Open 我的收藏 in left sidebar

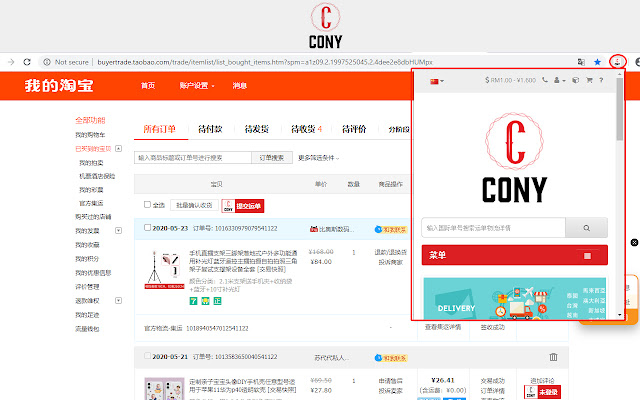[x=87, y=244]
